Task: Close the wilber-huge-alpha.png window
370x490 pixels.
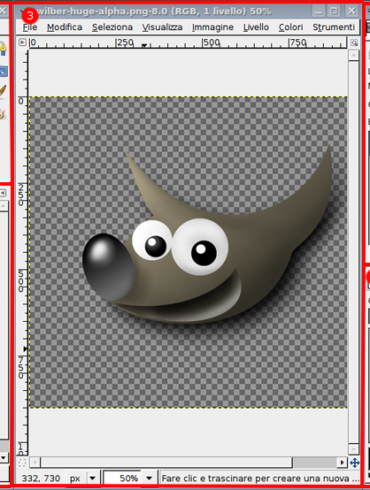Action: point(351,11)
